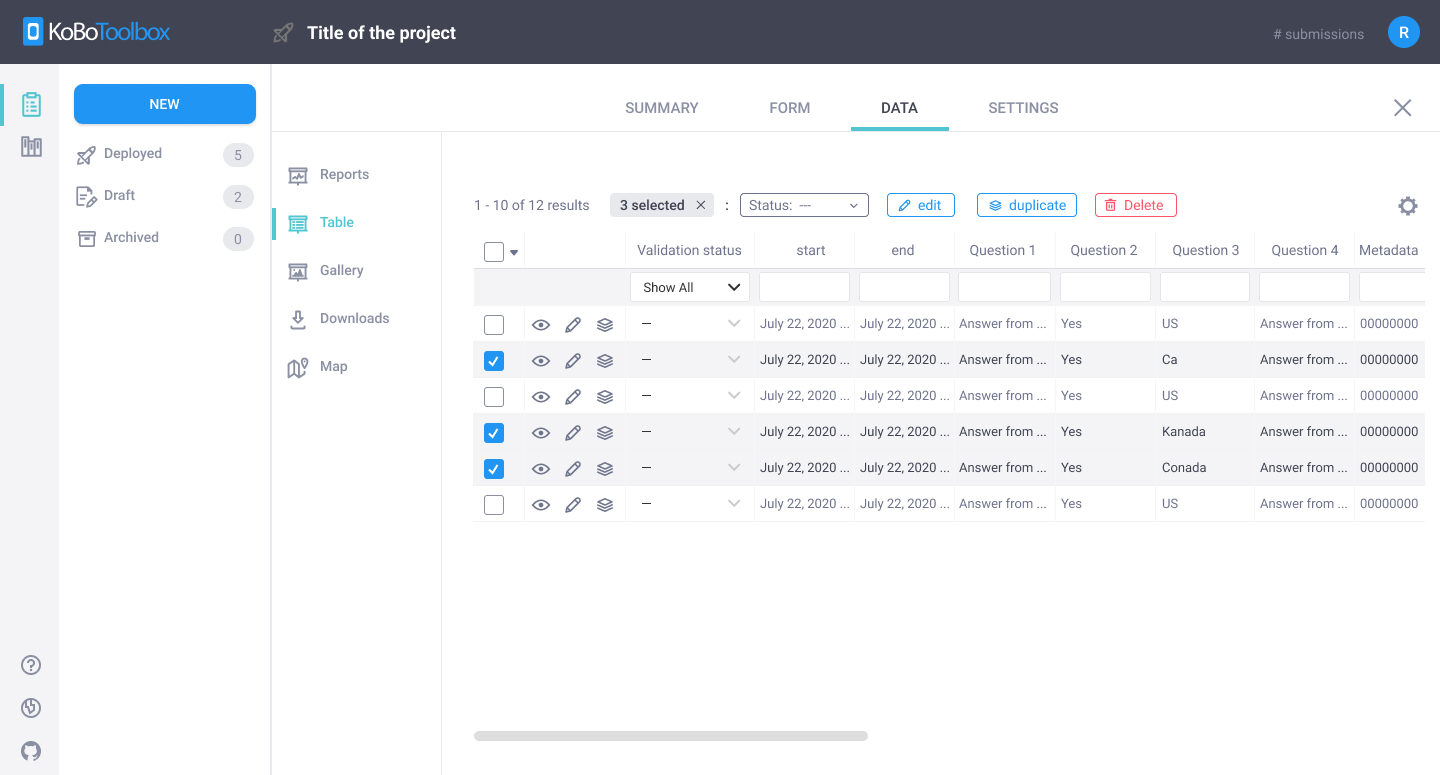Duplicate the selected submissions
This screenshot has height=775, width=1440.
tap(1027, 204)
